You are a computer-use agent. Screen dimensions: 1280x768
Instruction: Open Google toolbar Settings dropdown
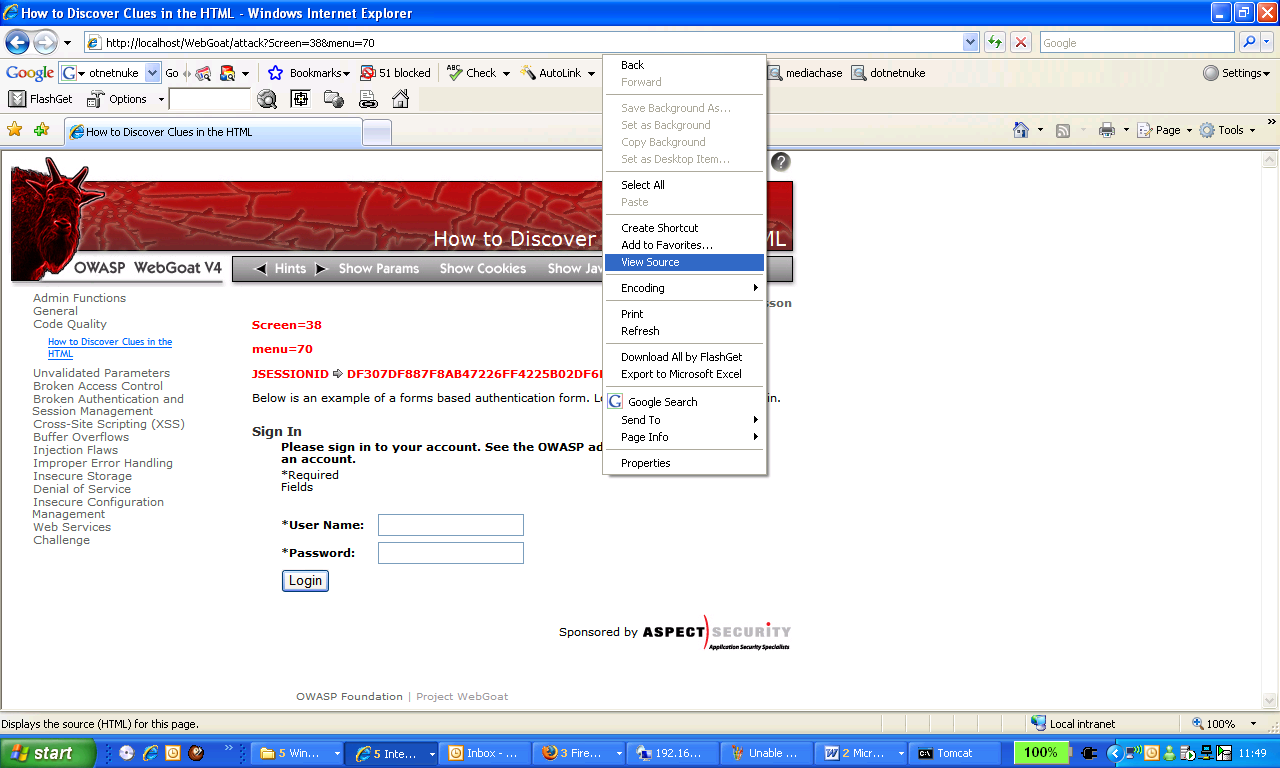pyautogui.click(x=1236, y=73)
